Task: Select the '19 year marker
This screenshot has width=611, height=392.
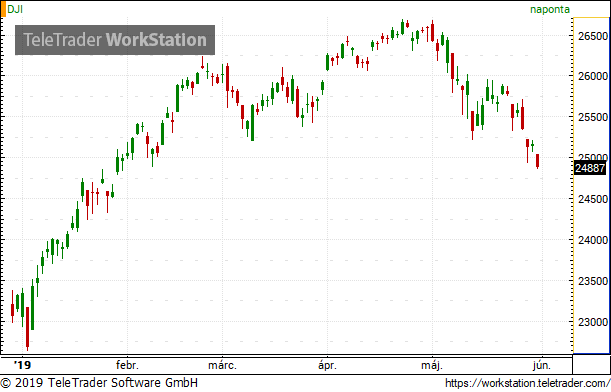Action: (x=22, y=365)
